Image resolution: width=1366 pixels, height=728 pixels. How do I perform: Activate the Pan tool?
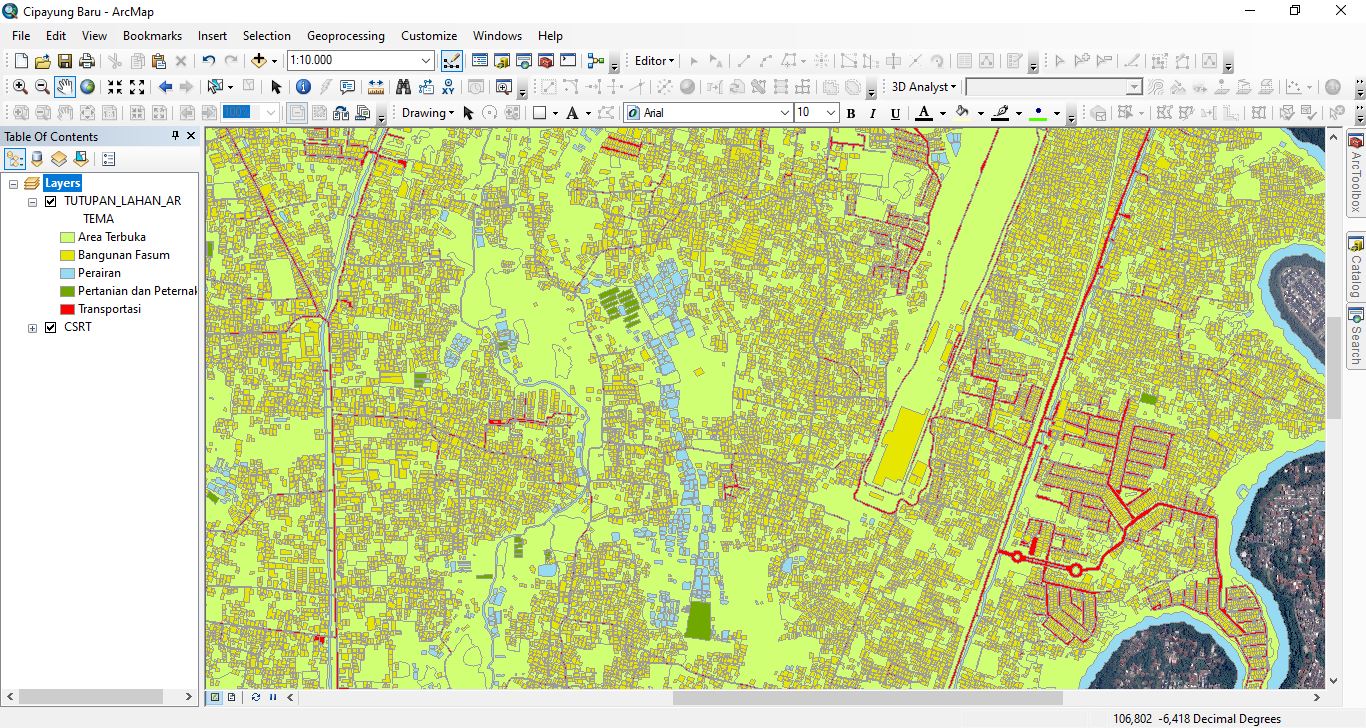(64, 87)
